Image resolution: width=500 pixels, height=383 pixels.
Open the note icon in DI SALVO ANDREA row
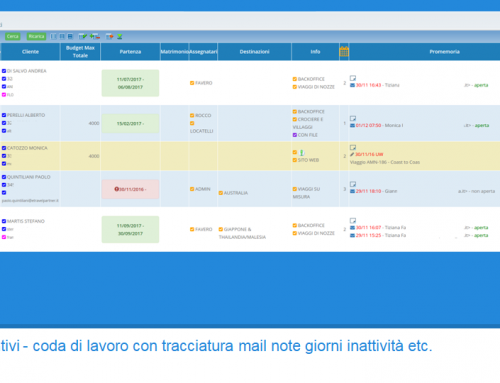coord(353,78)
